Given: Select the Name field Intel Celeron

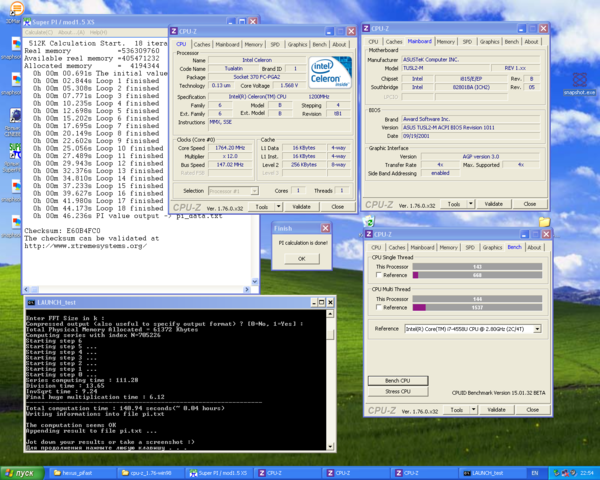Looking at the screenshot, I should pyautogui.click(x=257, y=60).
